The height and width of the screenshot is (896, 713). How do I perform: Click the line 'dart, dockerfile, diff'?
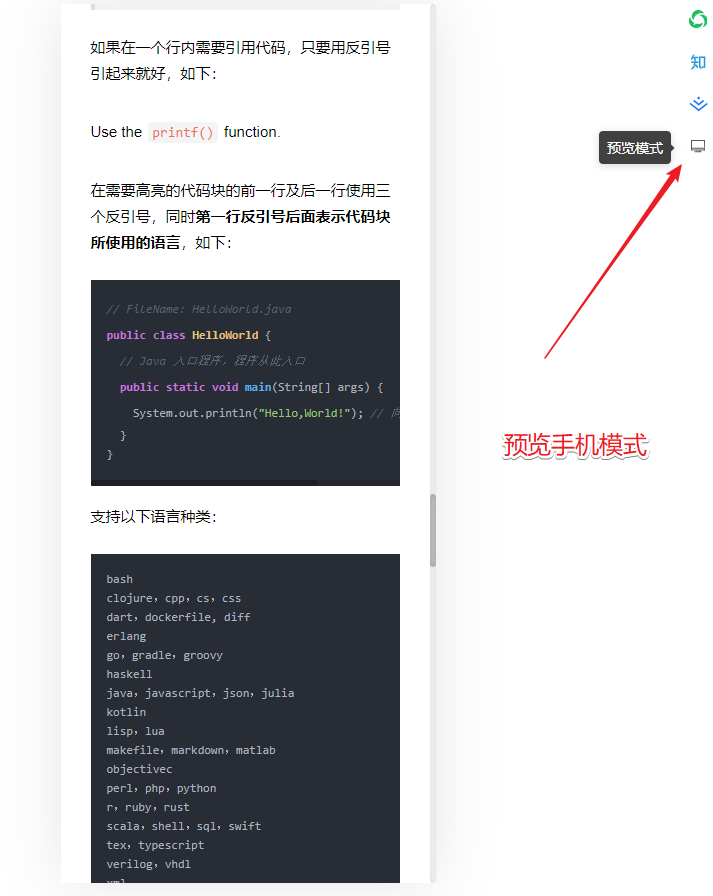(178, 617)
